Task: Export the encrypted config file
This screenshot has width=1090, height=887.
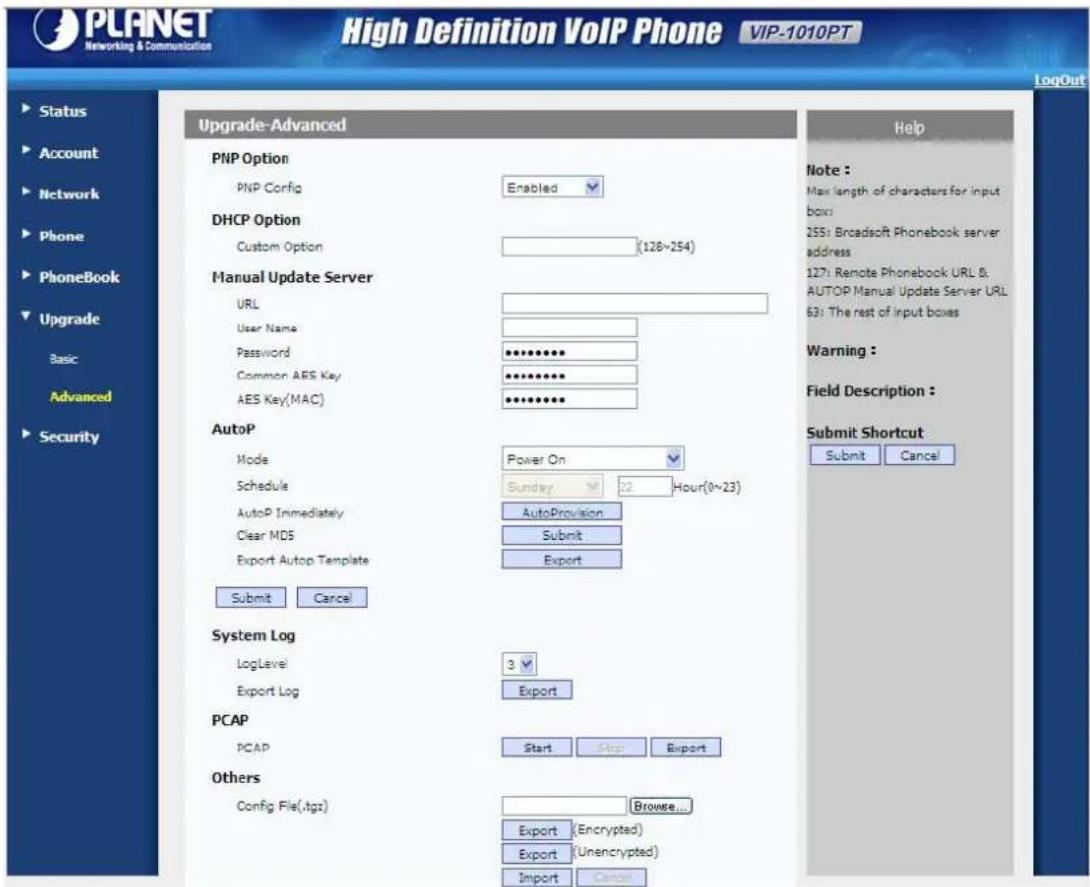Action: pyautogui.click(x=537, y=831)
